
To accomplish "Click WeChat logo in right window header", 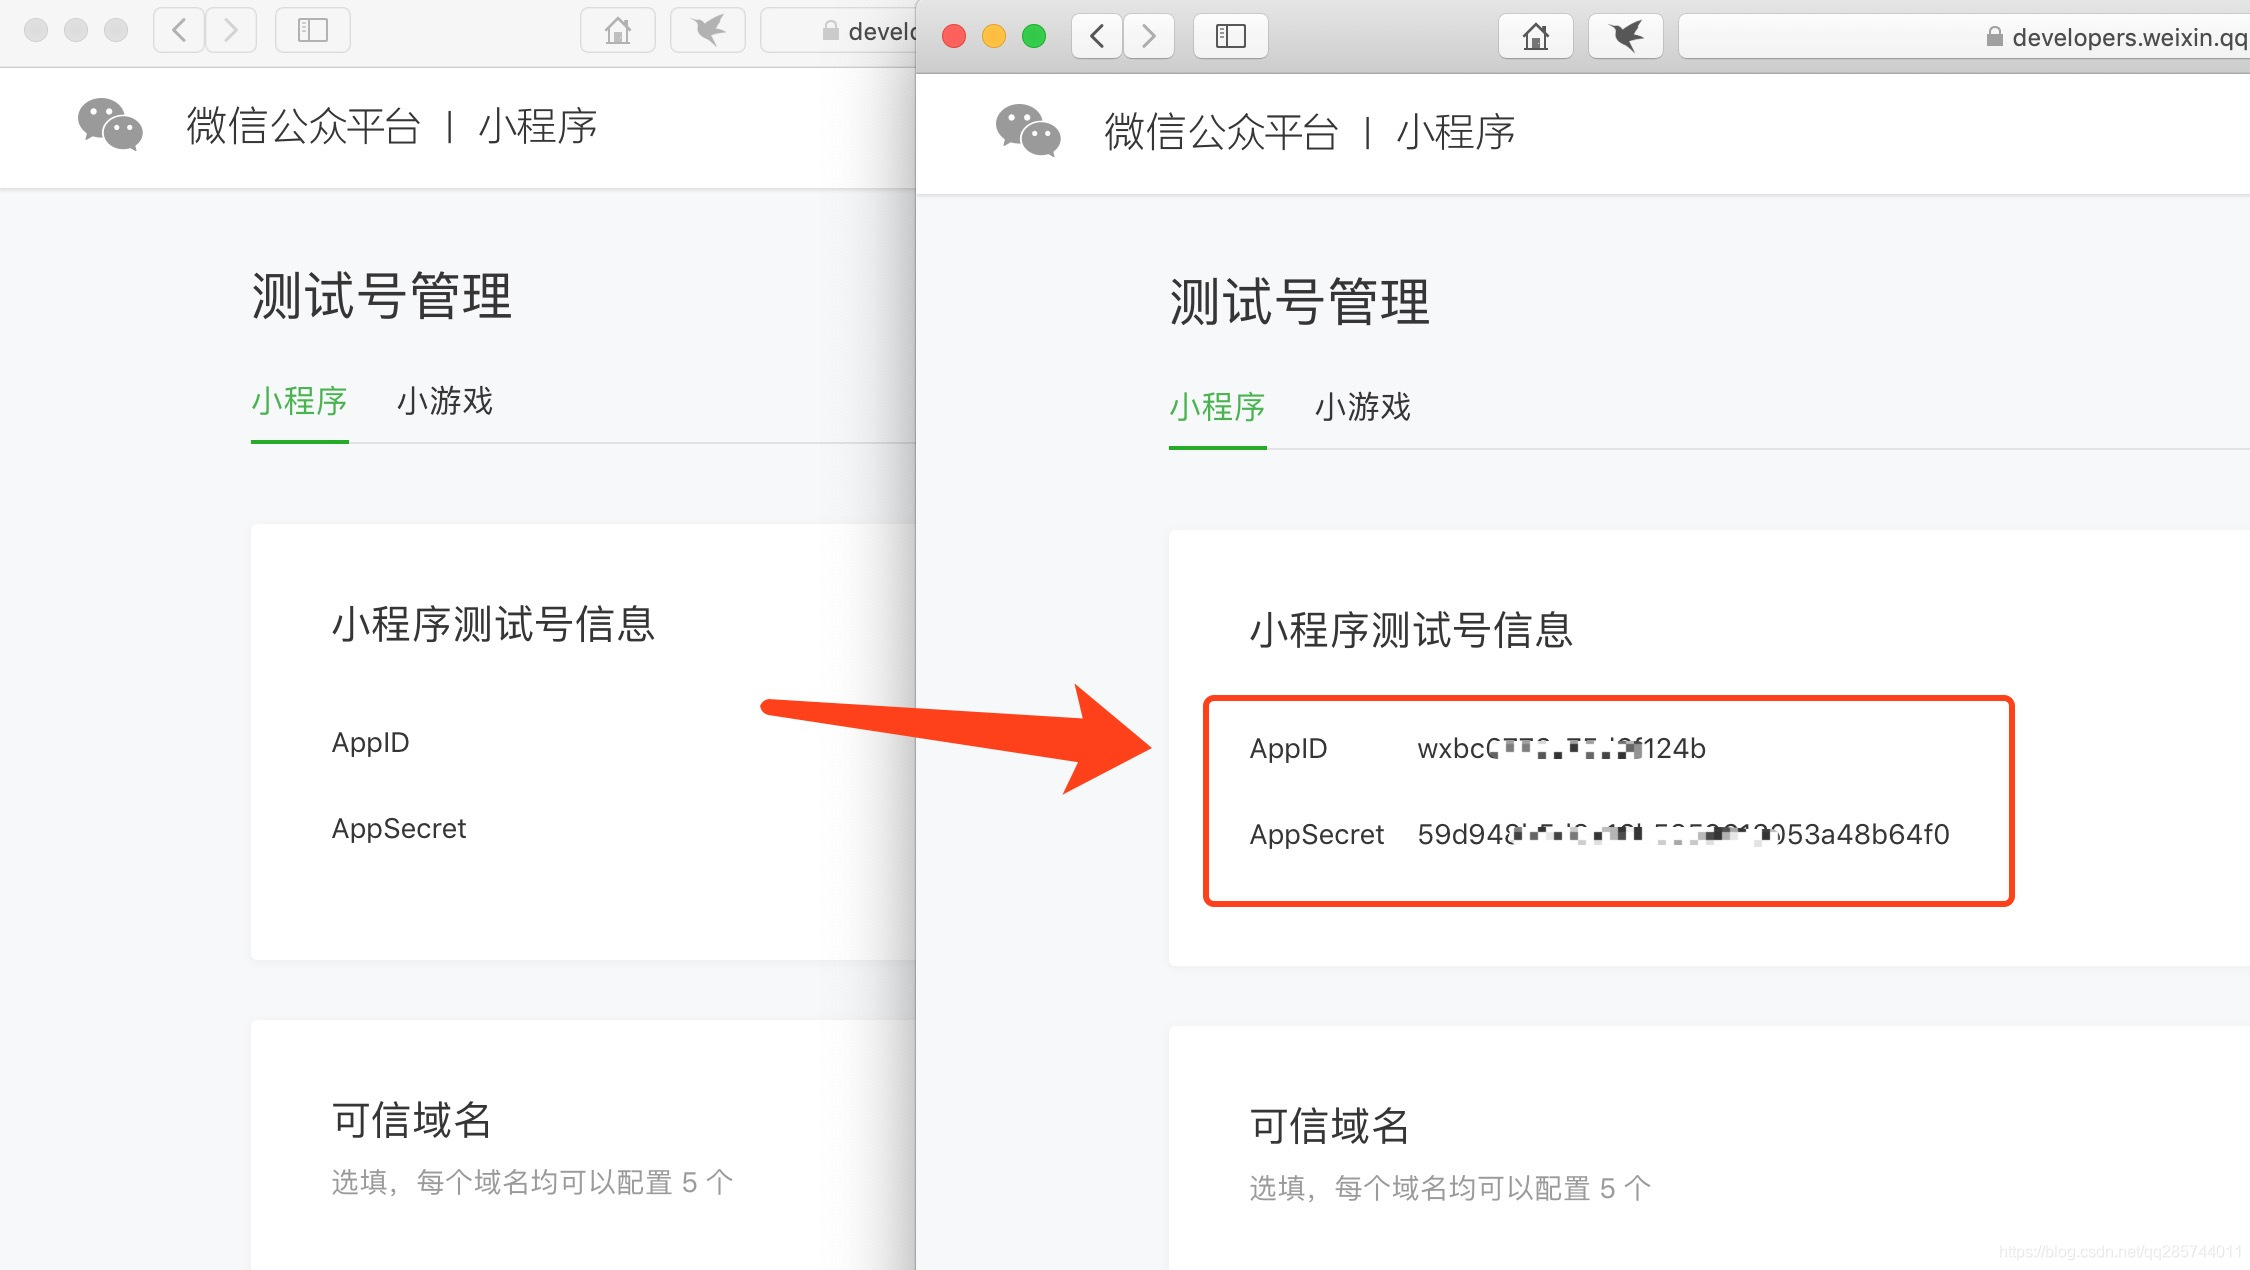I will [x=1028, y=131].
